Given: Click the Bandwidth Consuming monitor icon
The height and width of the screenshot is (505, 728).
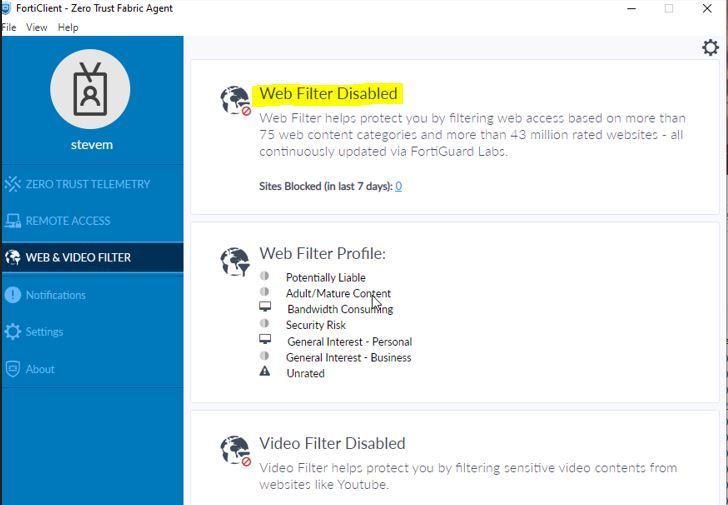Looking at the screenshot, I should [x=265, y=307].
